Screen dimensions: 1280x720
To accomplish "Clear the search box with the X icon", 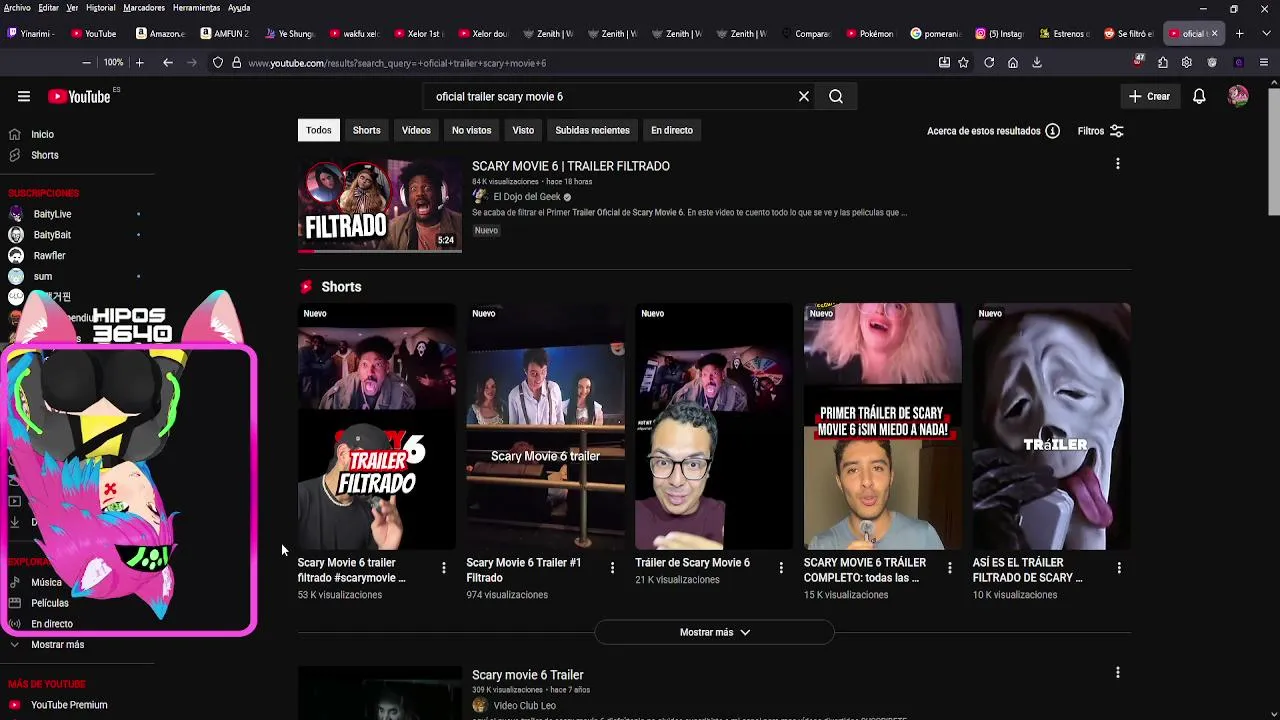I will 804,97.
